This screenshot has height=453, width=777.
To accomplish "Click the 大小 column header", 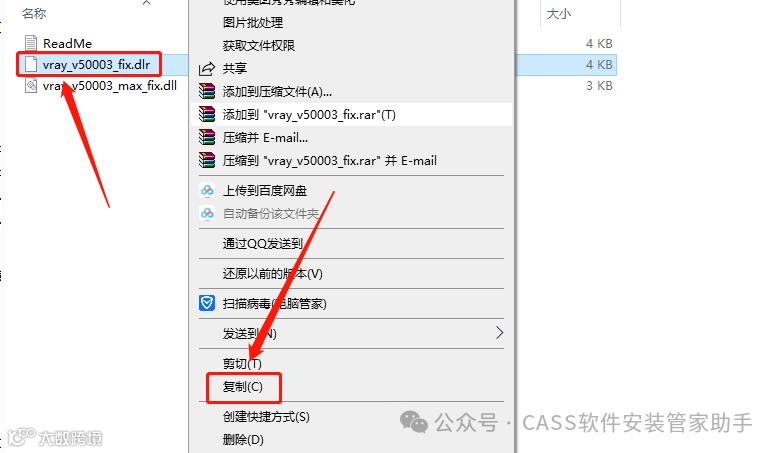I will (558, 14).
